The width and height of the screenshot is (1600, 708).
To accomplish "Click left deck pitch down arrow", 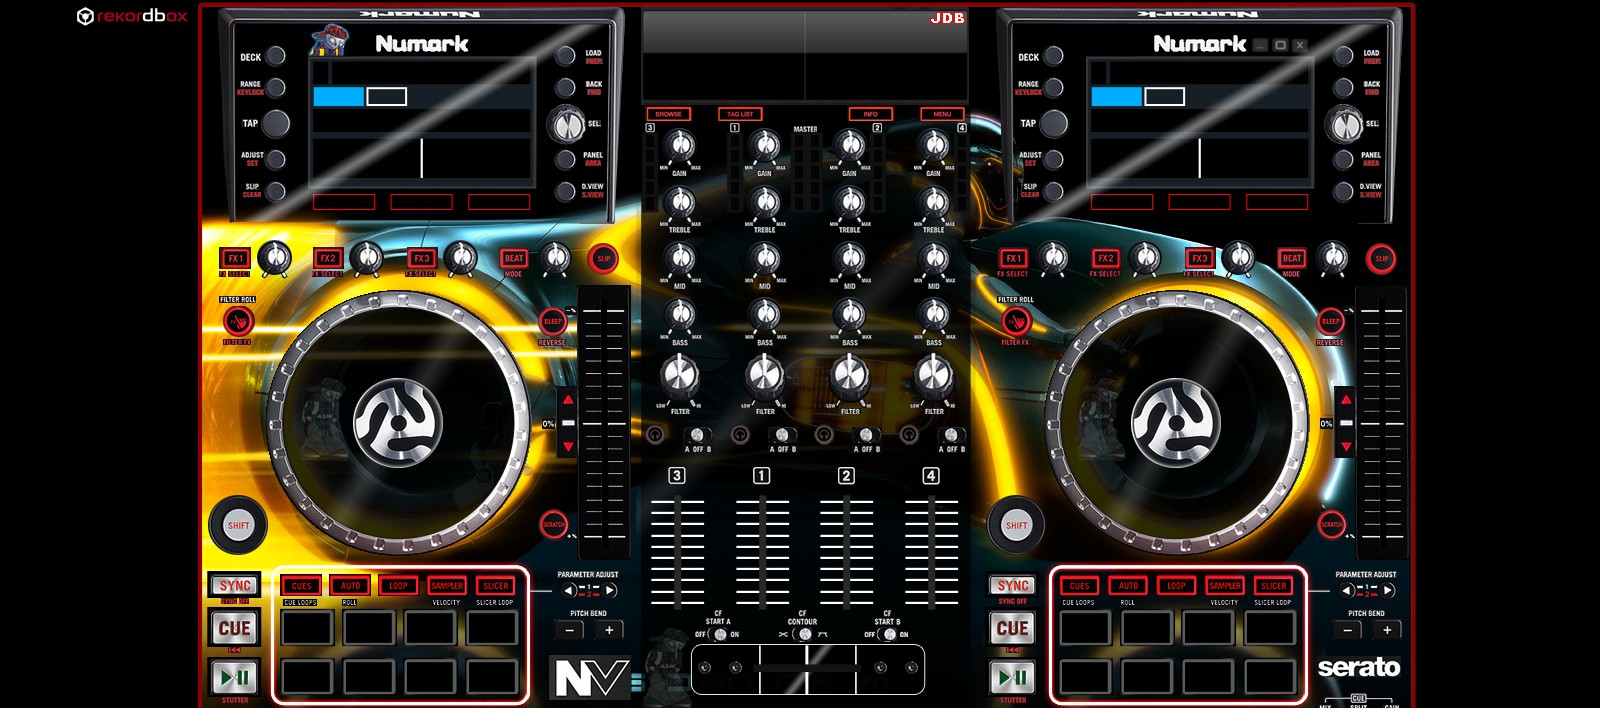I will tap(568, 446).
